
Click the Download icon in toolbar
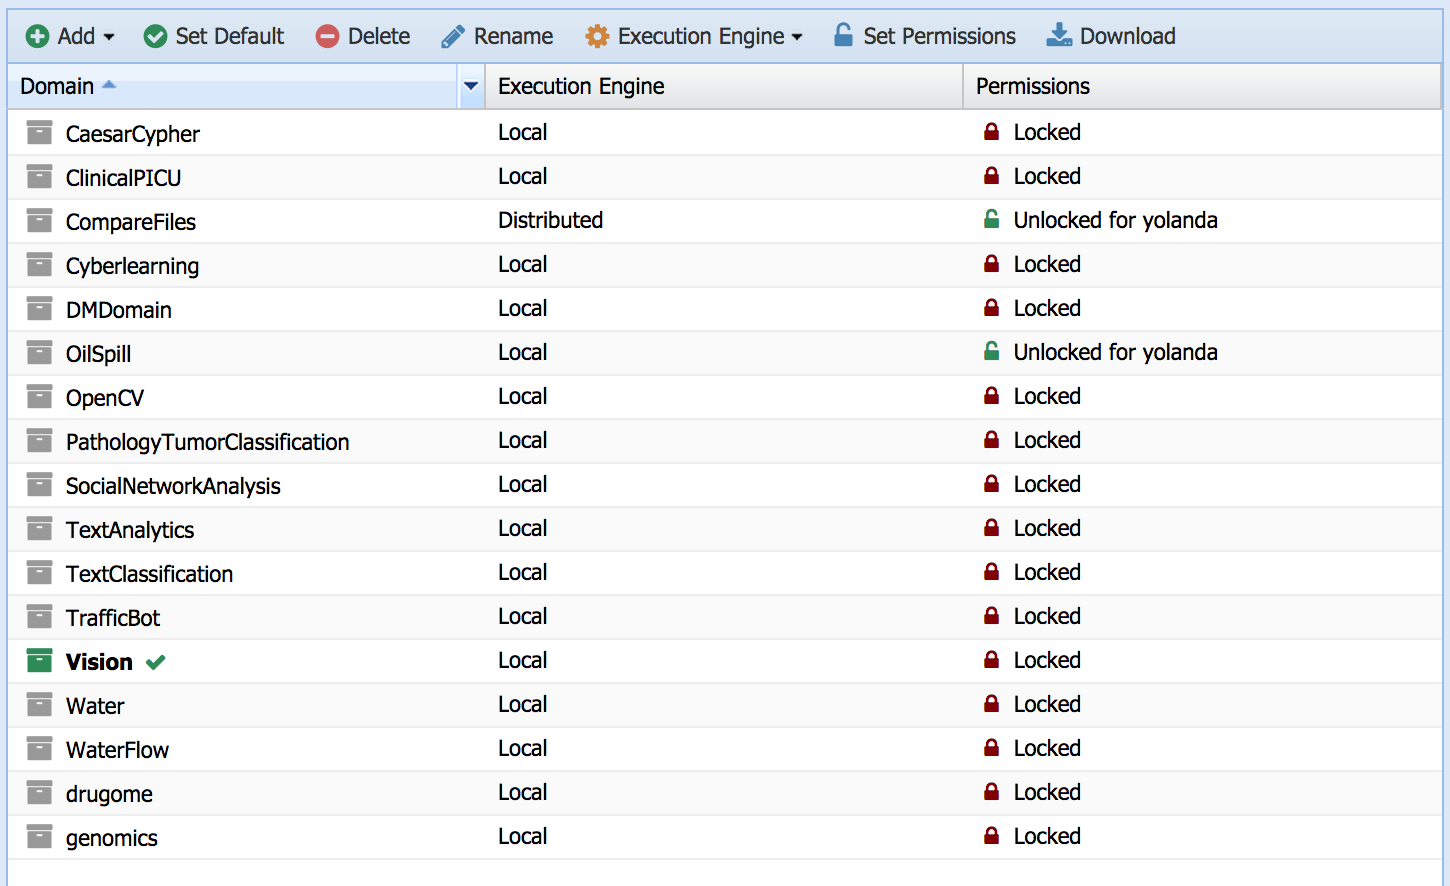coord(1058,36)
